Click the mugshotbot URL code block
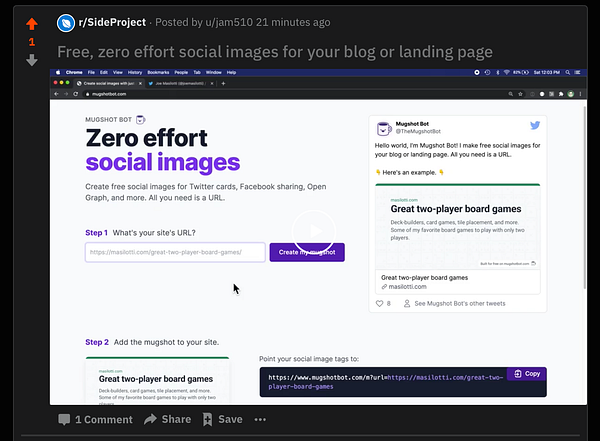Image resolution: width=600 pixels, height=441 pixels. pos(403,382)
